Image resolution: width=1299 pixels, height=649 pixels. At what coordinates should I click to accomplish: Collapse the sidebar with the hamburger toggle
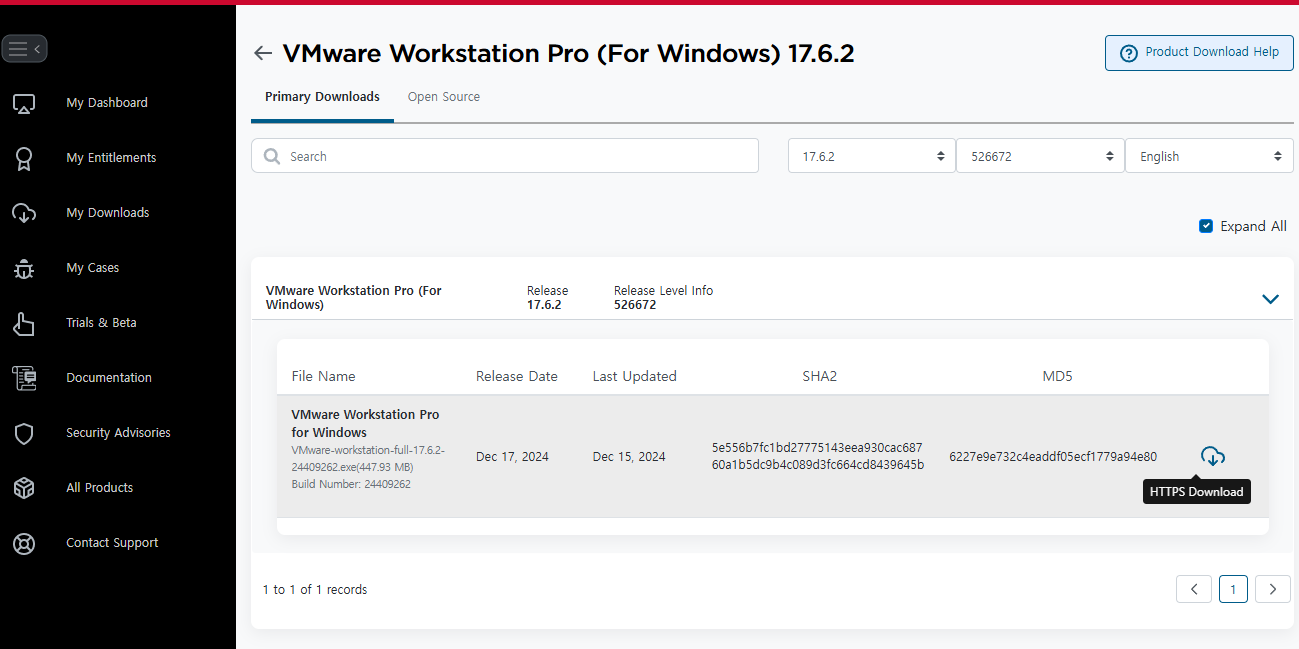[x=24, y=48]
